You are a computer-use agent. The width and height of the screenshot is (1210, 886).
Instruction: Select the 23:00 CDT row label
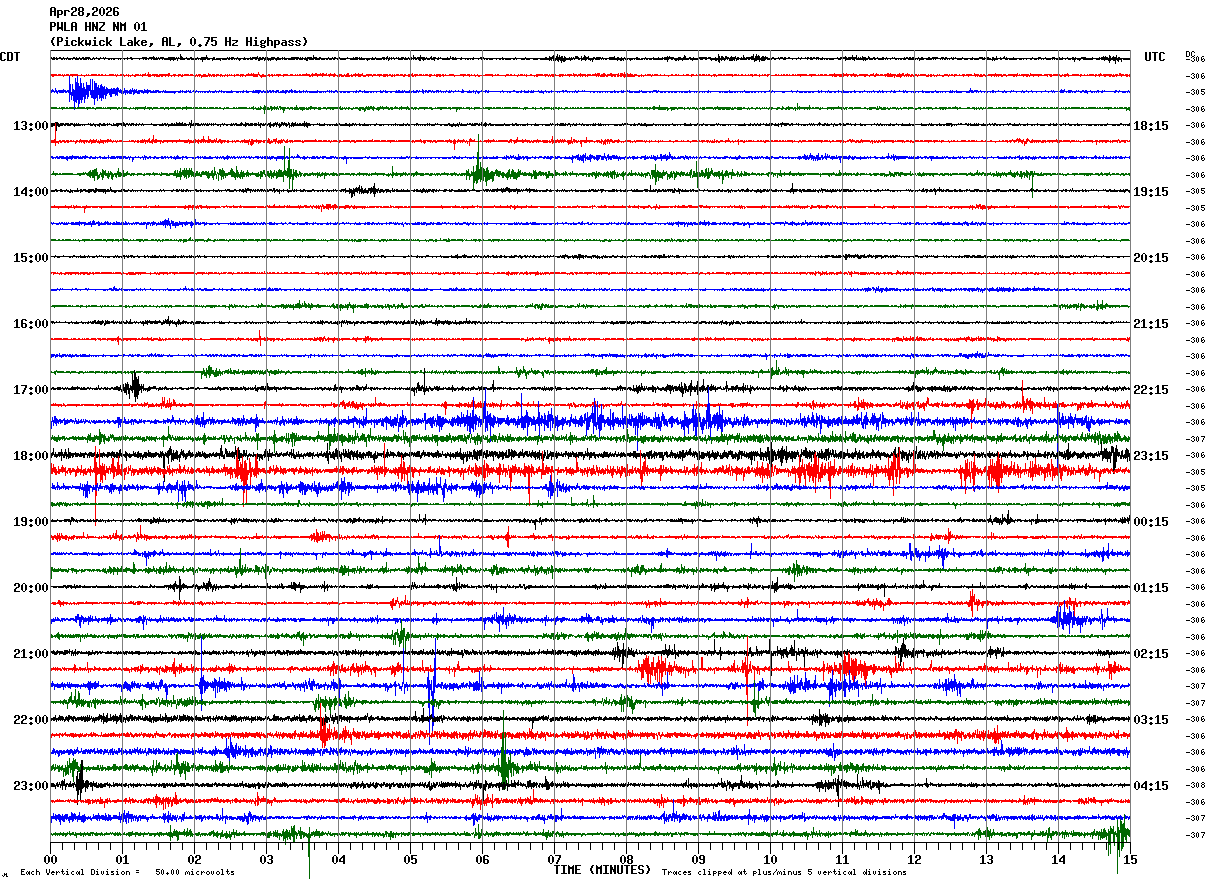point(31,786)
